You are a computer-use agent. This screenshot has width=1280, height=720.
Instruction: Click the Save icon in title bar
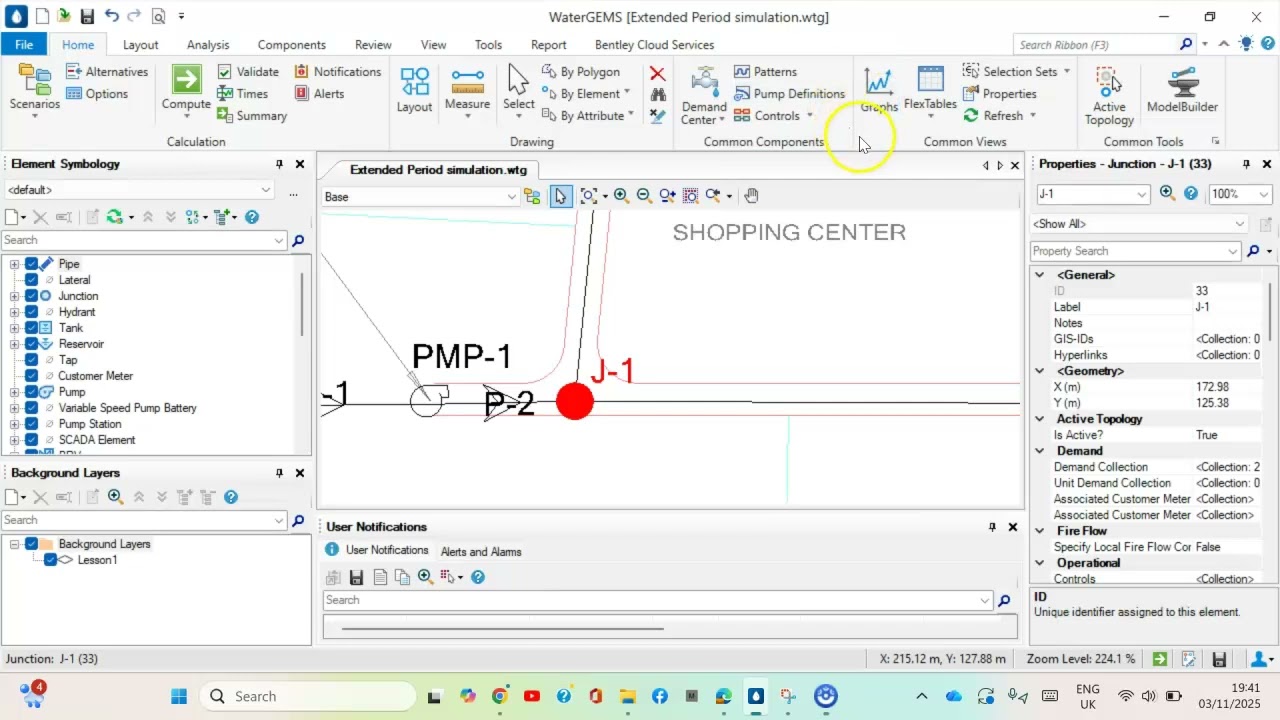pyautogui.click(x=87, y=17)
